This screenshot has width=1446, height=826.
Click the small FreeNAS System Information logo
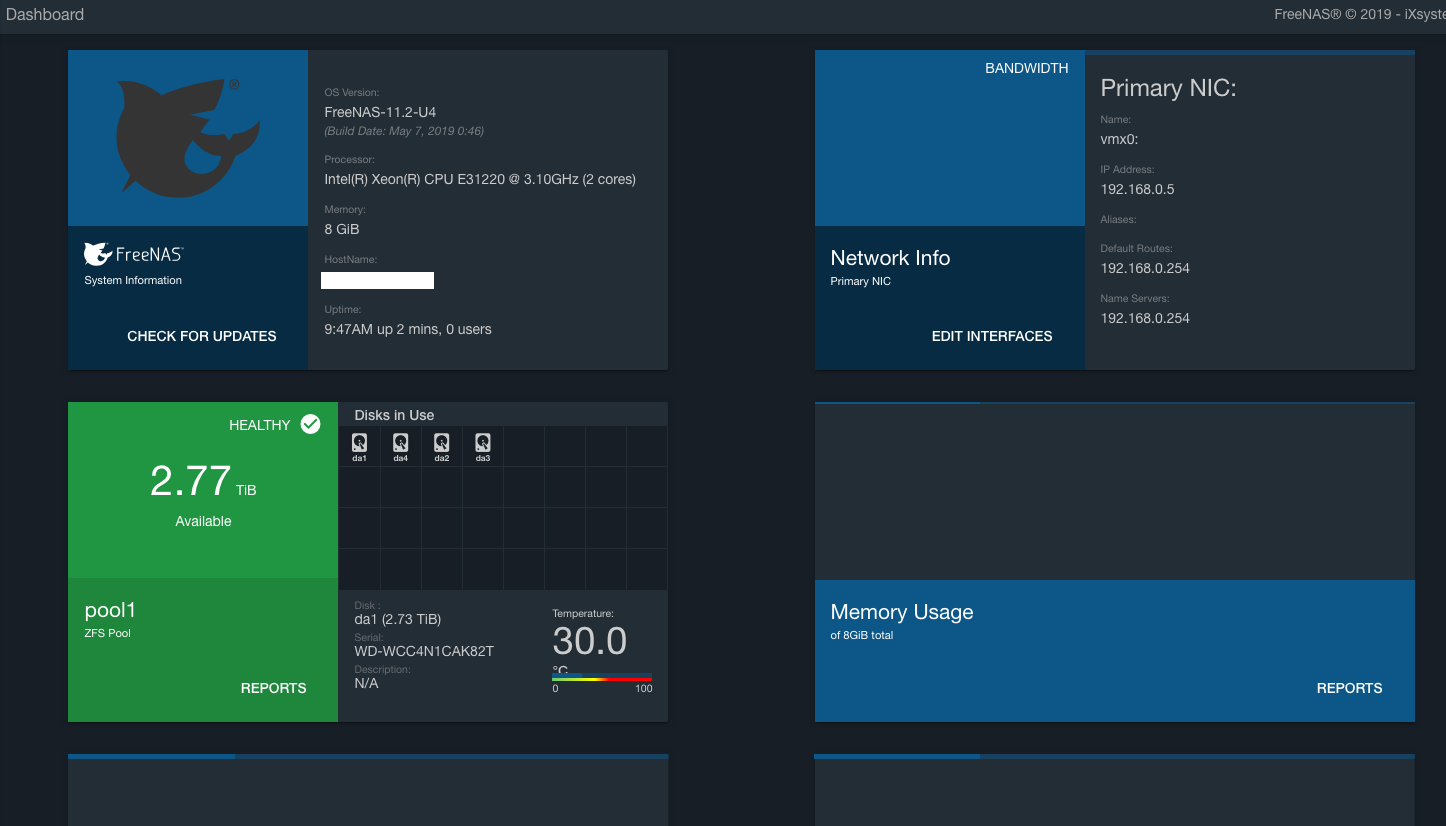[x=133, y=254]
